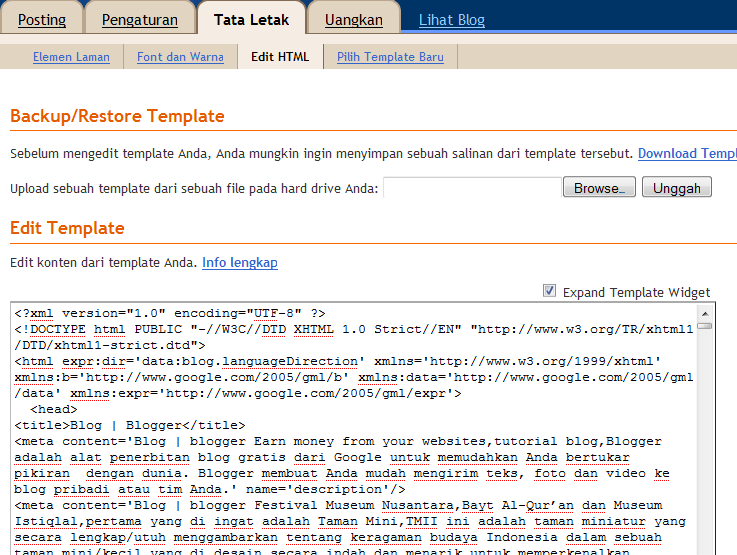Click the <title>Blog | Blogger</title> line

pos(130,425)
